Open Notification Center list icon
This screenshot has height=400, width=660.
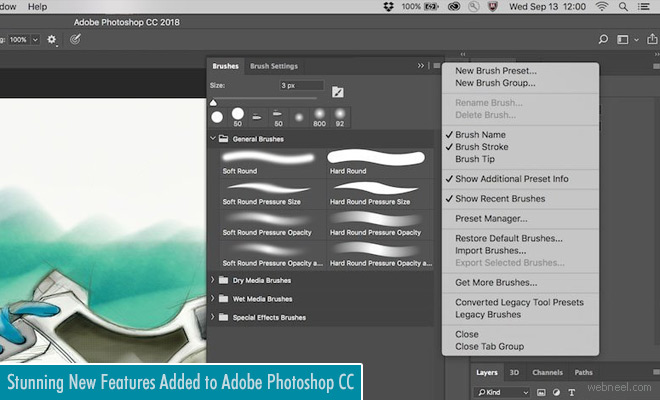[x=644, y=6]
